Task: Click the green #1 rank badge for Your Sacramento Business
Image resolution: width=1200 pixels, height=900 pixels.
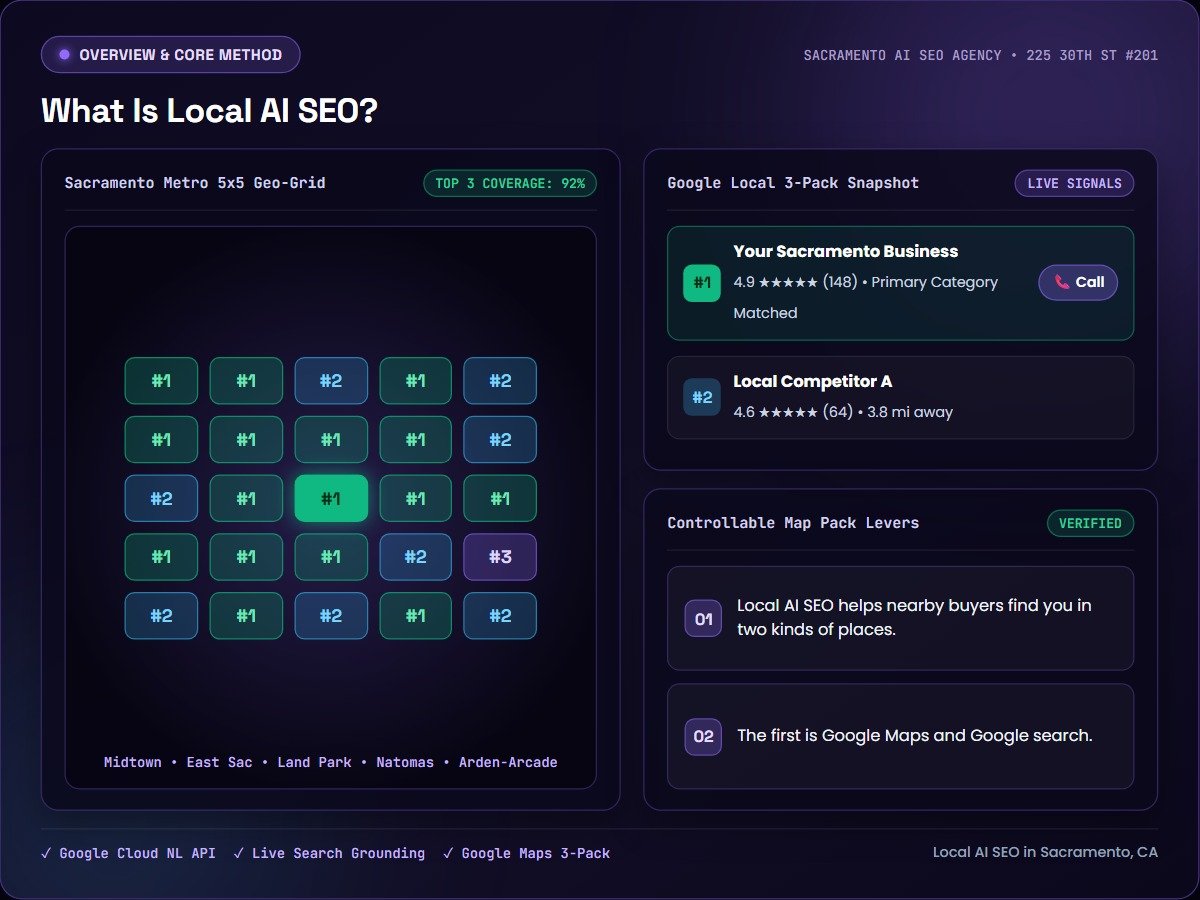Action: pos(702,283)
